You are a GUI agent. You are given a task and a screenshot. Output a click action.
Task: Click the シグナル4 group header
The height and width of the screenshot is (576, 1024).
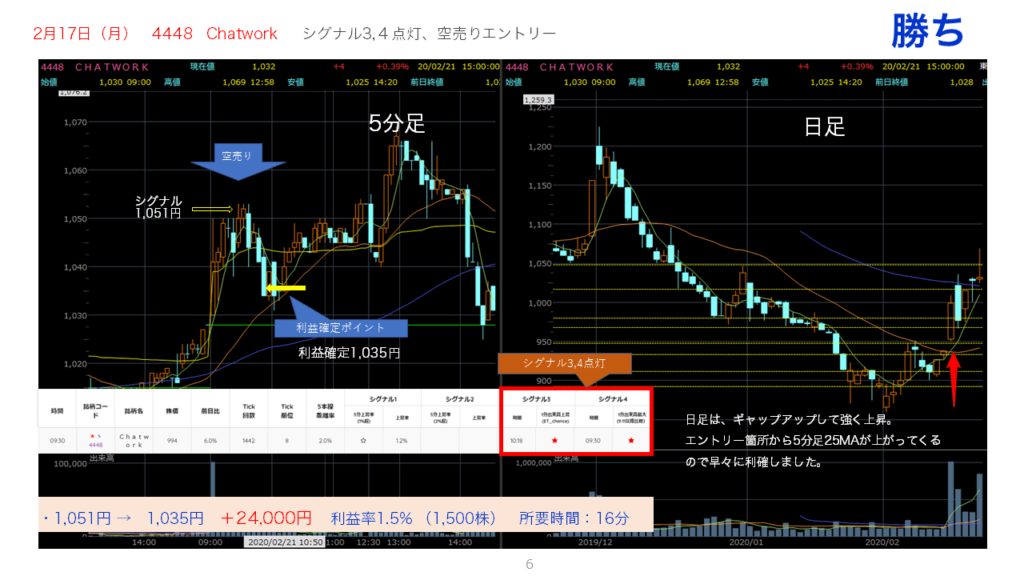click(x=613, y=398)
